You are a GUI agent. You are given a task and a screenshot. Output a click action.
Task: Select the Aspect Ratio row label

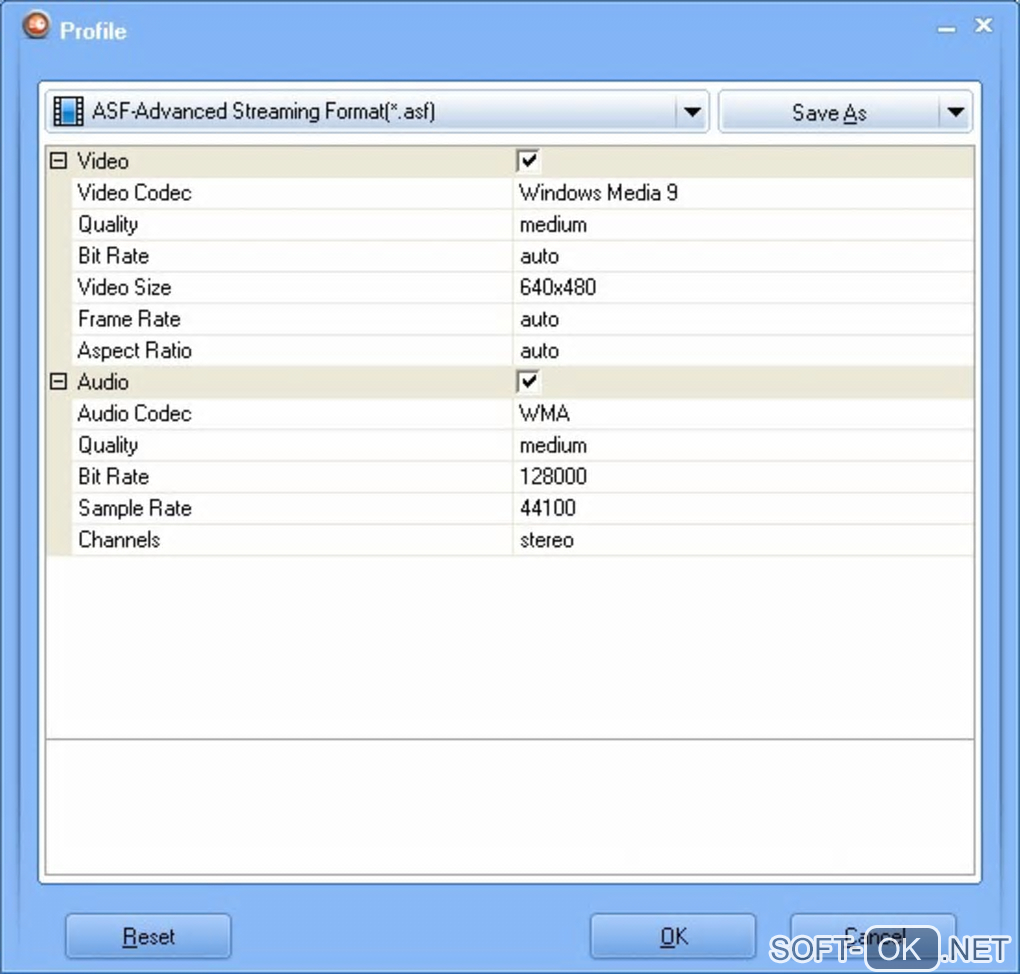[135, 351]
